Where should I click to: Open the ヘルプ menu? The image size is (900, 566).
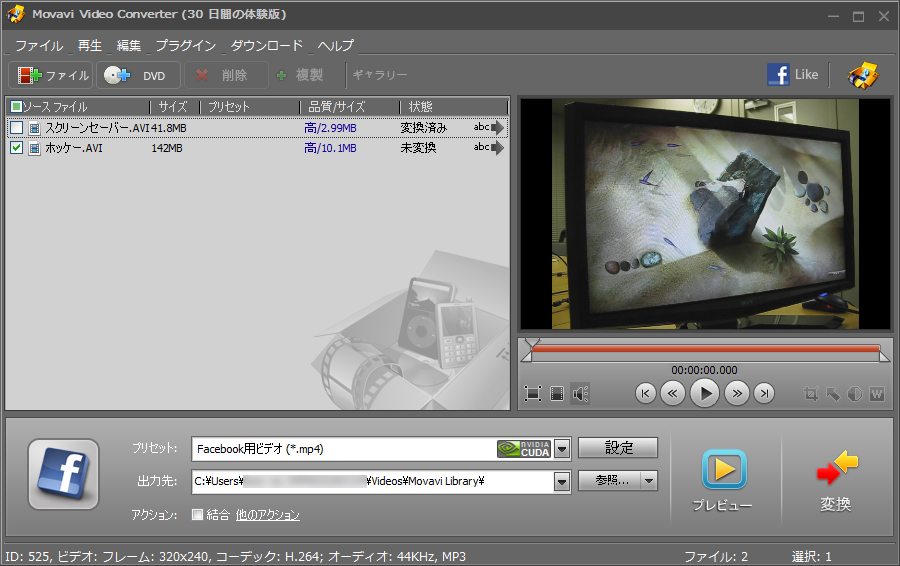[336, 45]
